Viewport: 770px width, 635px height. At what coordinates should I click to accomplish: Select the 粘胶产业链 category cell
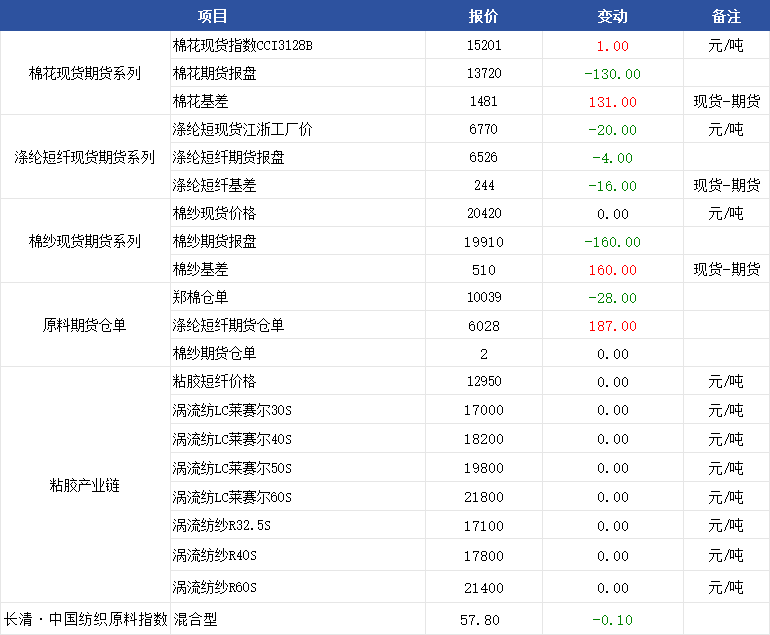[85, 485]
